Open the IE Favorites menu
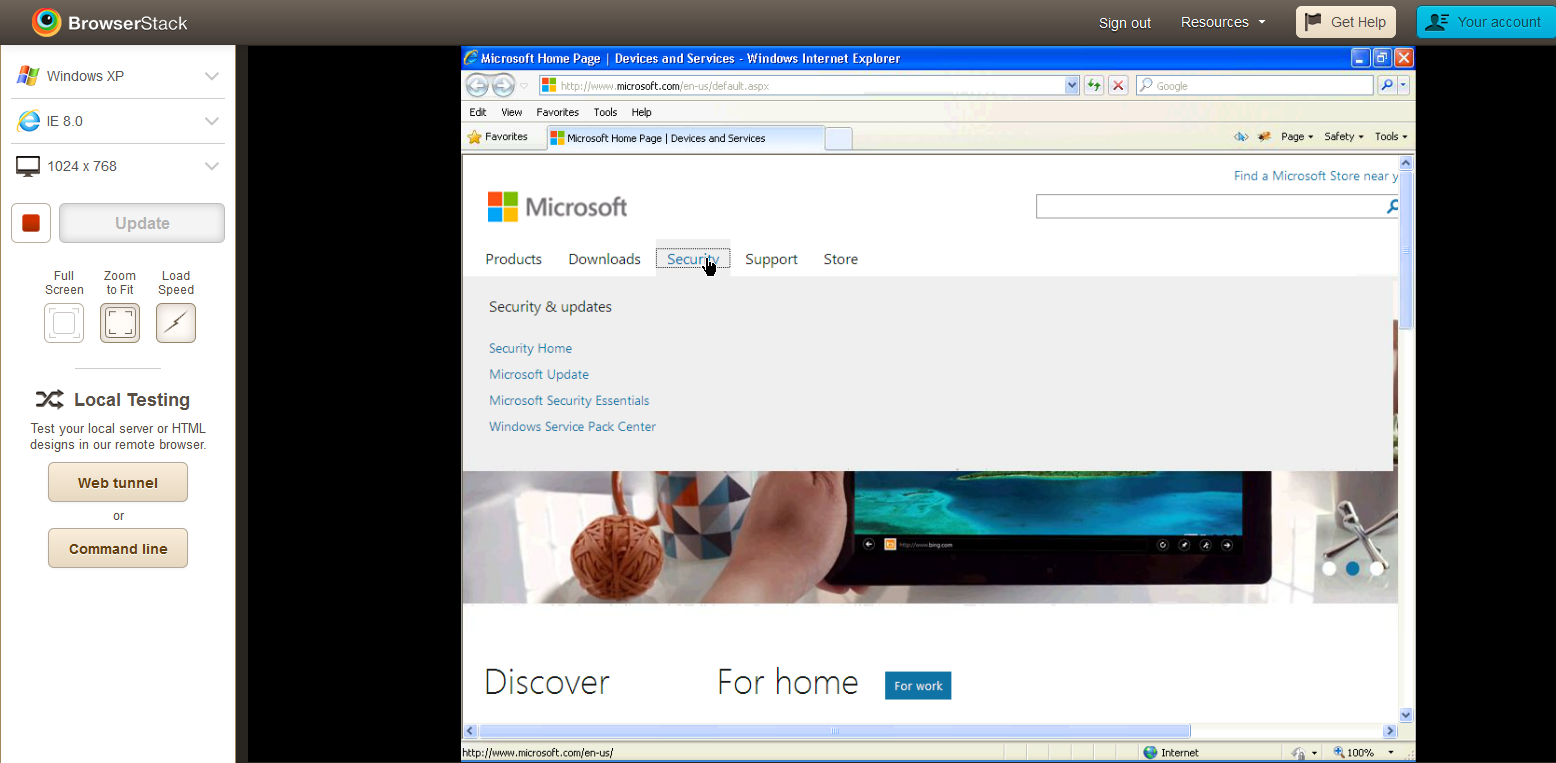Viewport: 1556px width, 763px height. click(x=558, y=112)
